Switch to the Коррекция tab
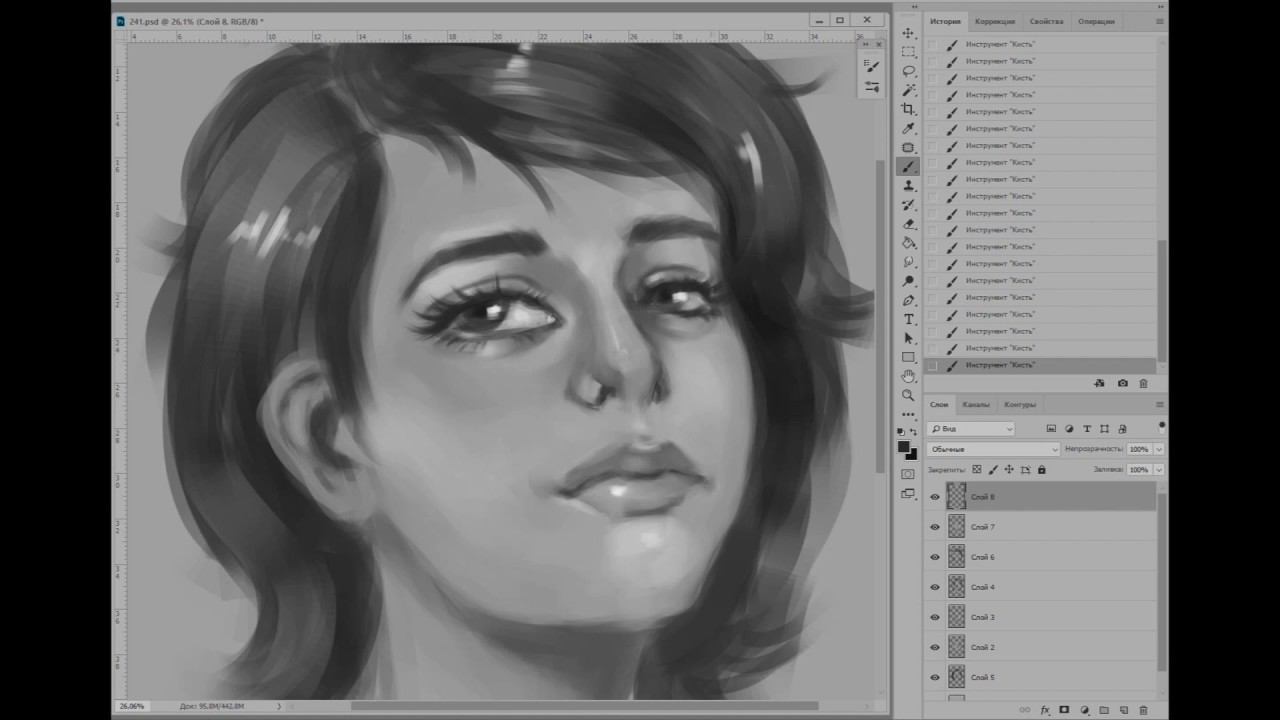Image resolution: width=1280 pixels, height=720 pixels. [995, 21]
